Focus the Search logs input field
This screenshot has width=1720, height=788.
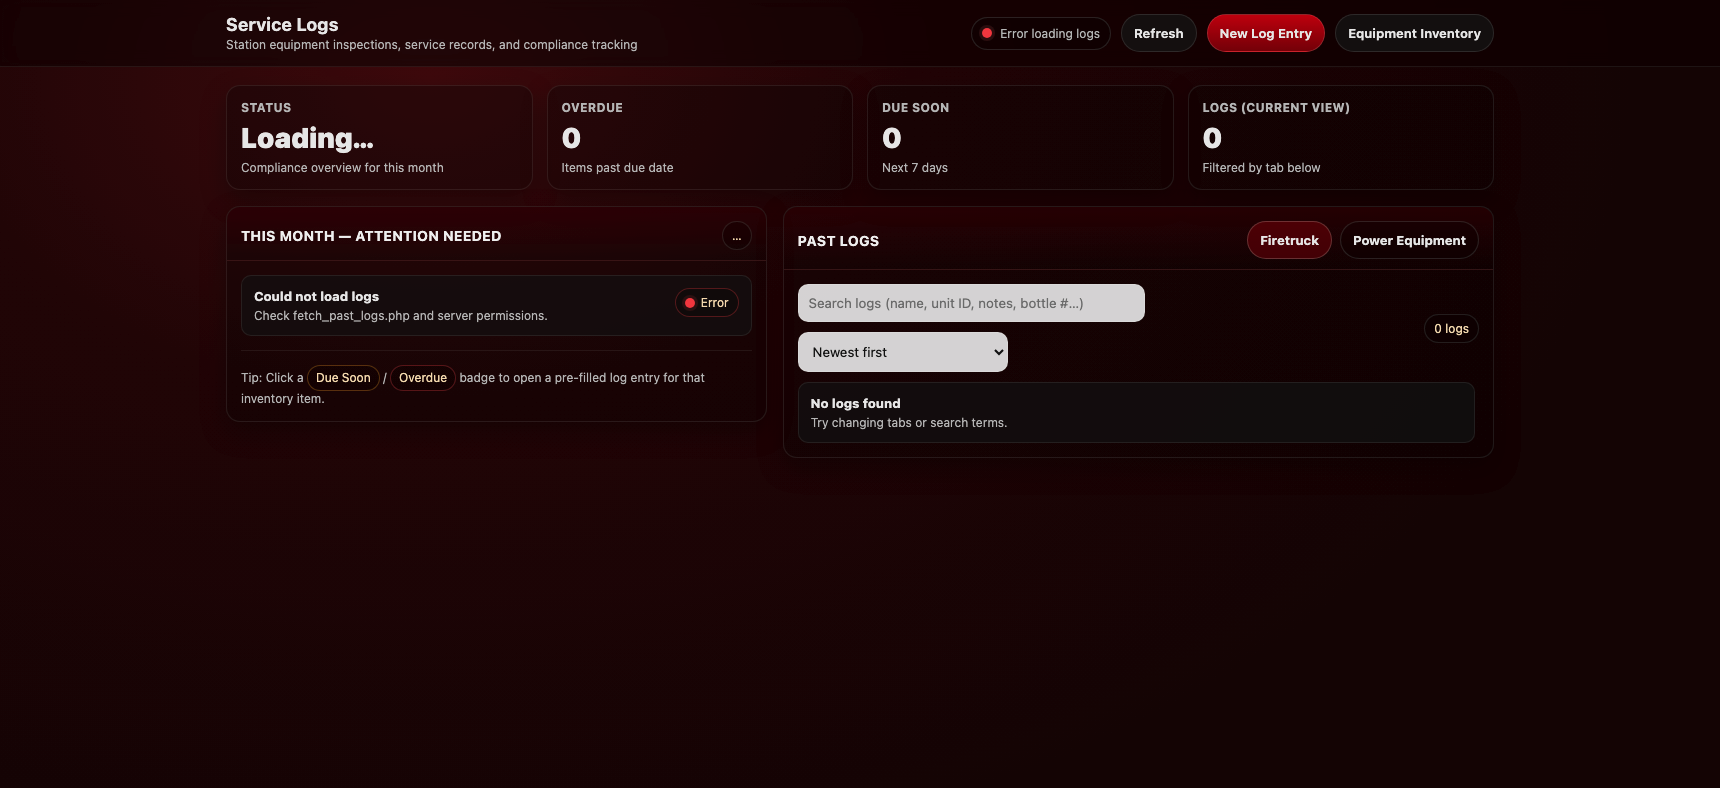tap(970, 303)
